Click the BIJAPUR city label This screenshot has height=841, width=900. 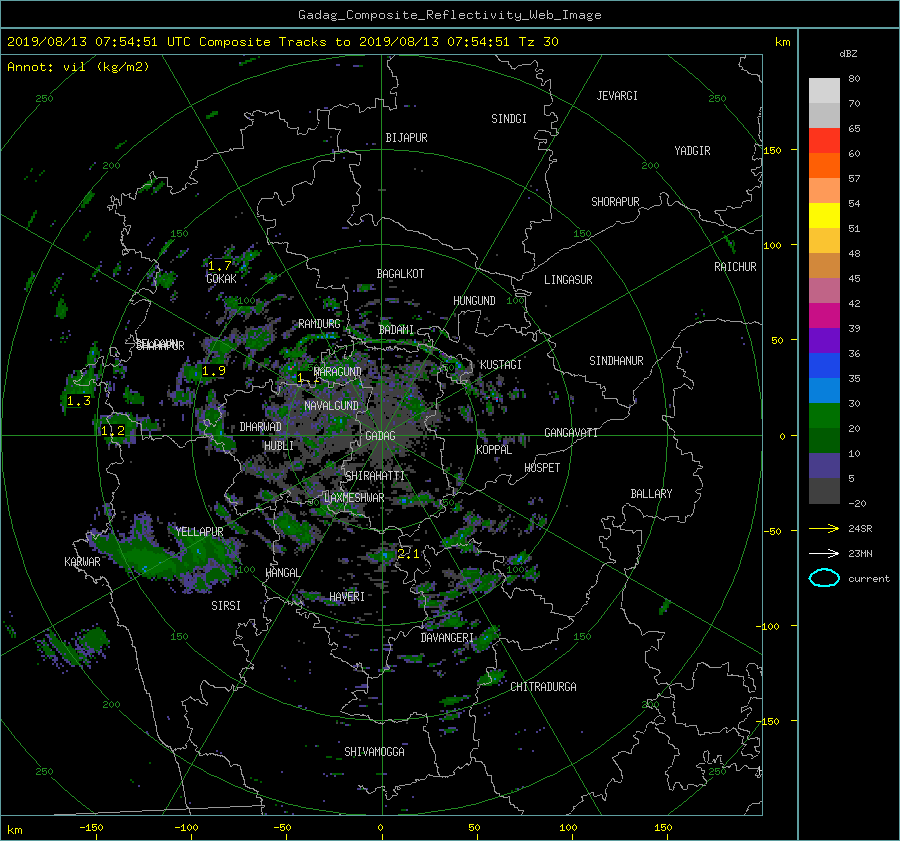pyautogui.click(x=406, y=138)
